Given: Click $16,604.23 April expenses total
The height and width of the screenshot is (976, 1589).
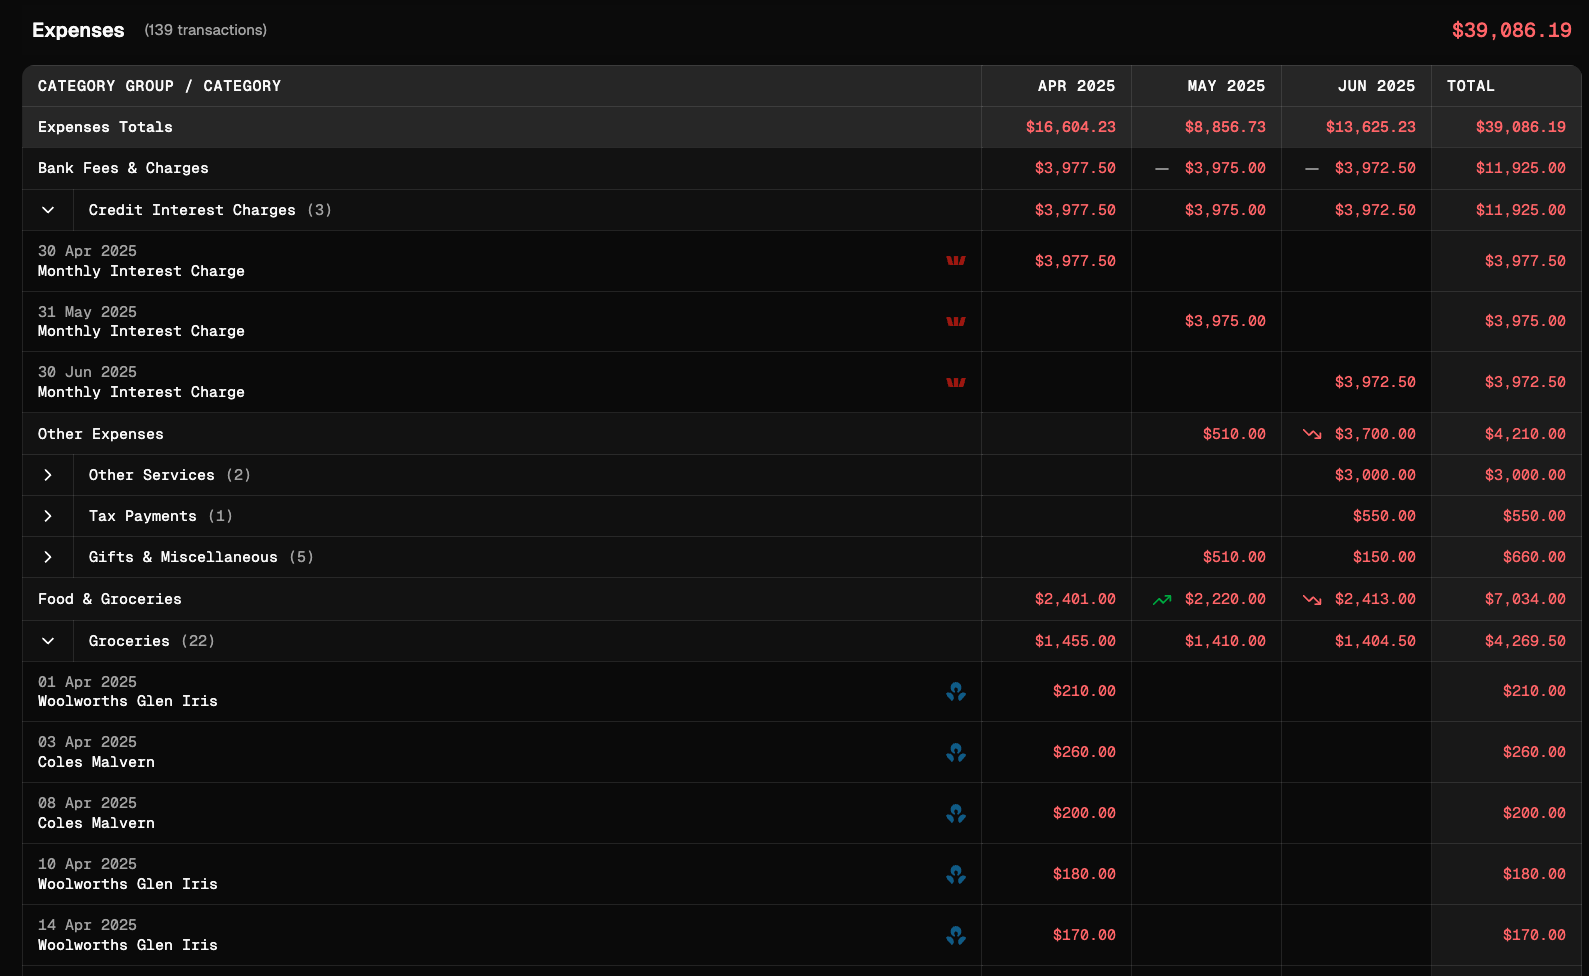Looking at the screenshot, I should coord(1070,127).
